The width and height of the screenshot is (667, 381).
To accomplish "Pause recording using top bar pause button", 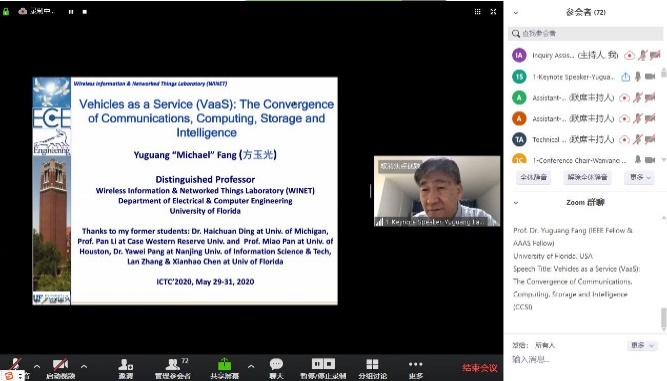I will 71,12.
